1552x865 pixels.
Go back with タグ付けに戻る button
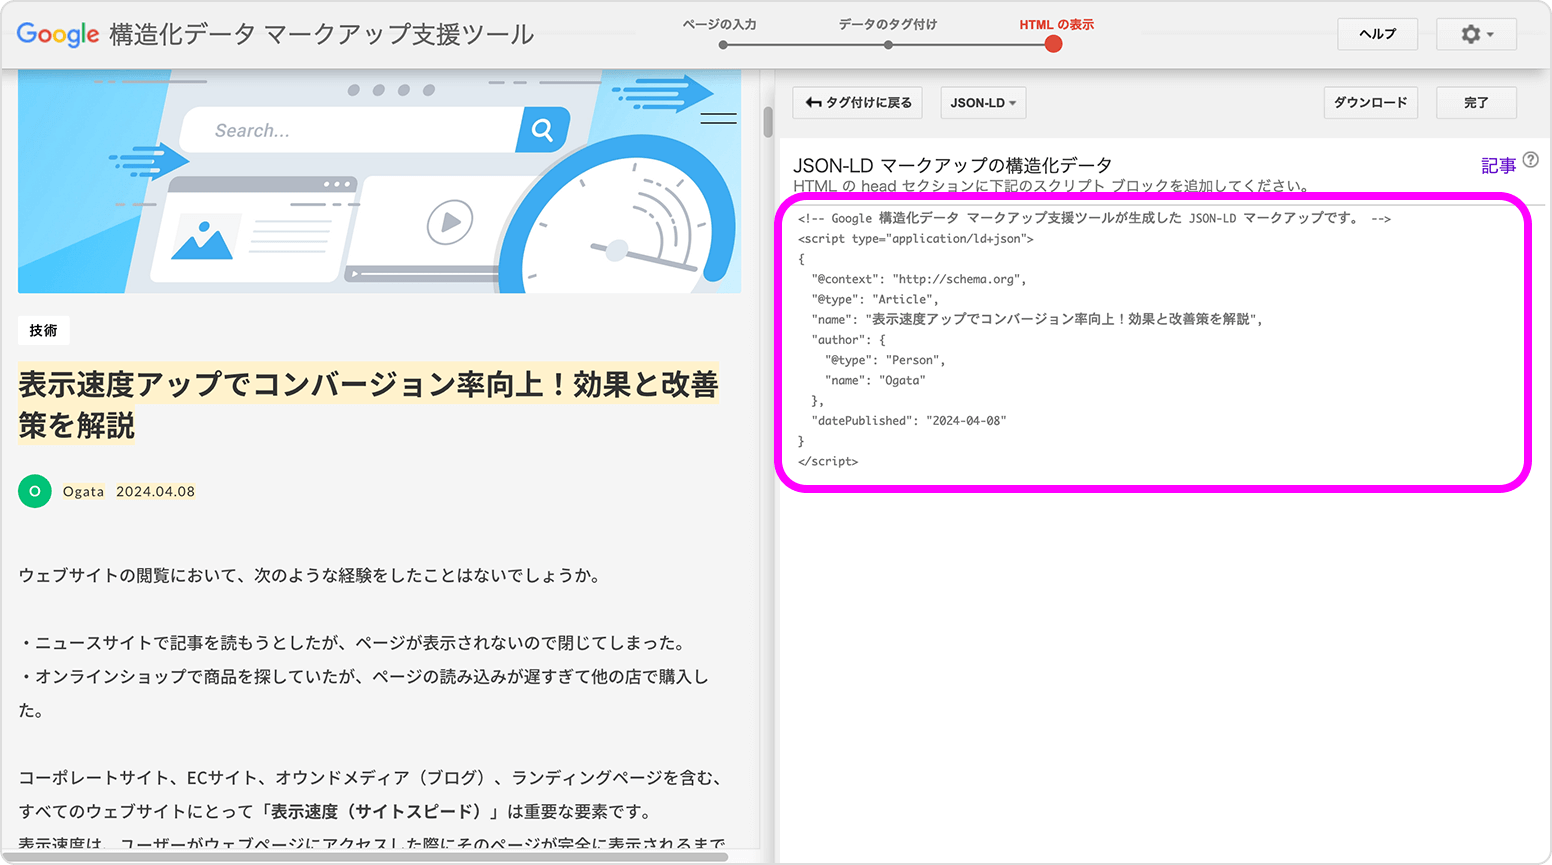coord(858,103)
